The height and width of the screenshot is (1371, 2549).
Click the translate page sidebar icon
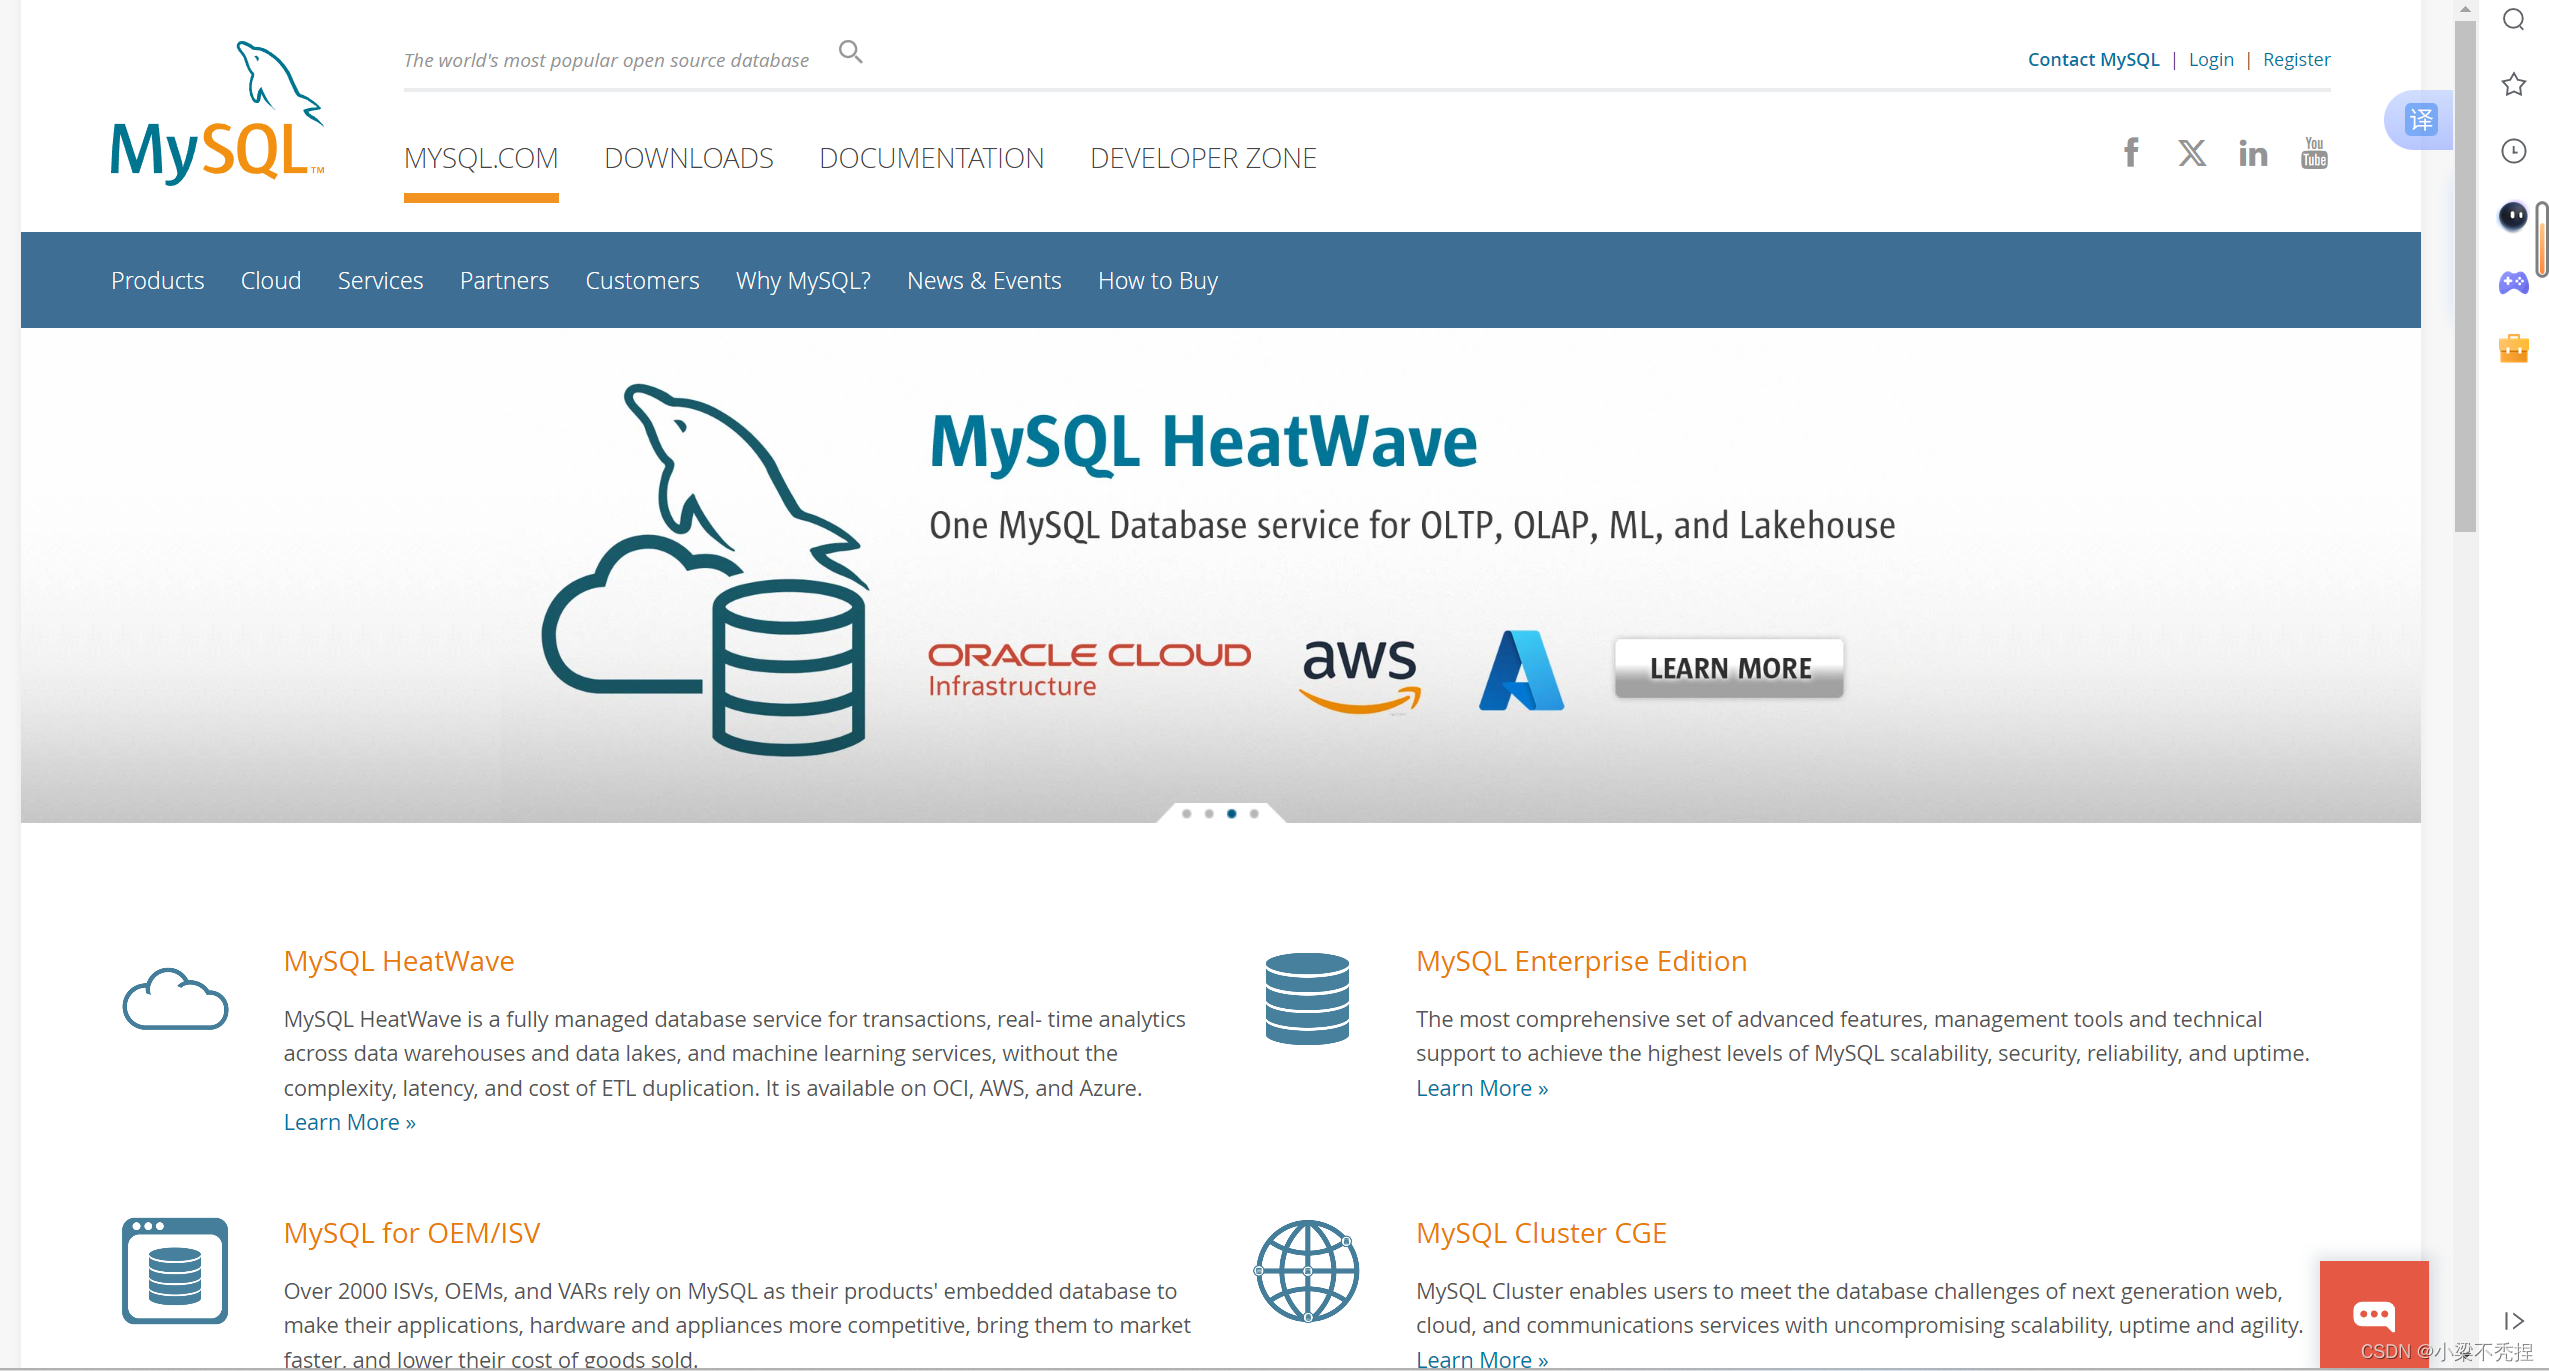2421,120
